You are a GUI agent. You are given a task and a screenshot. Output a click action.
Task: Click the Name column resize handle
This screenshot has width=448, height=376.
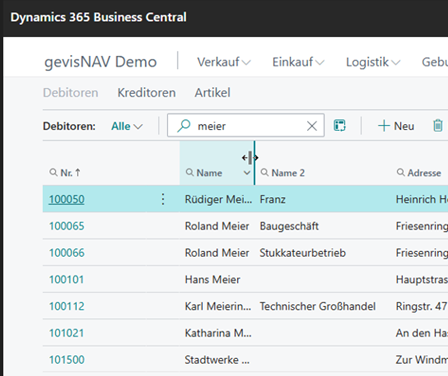(x=254, y=163)
